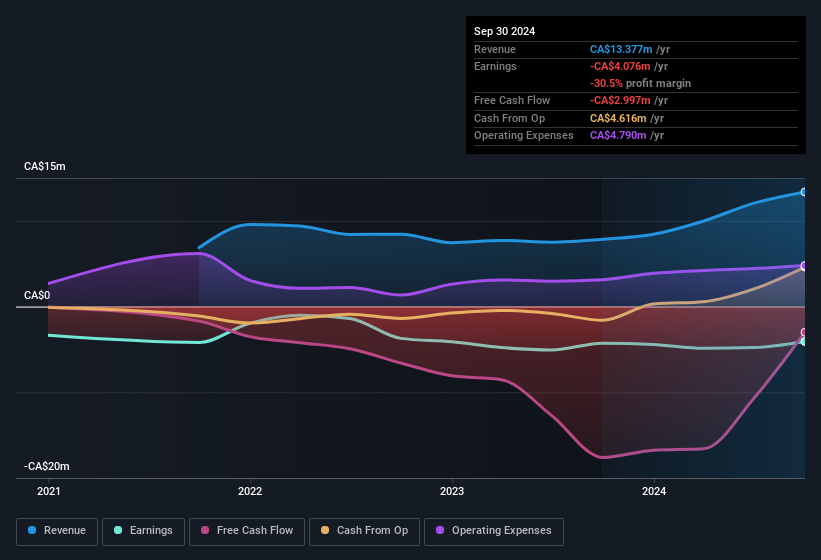The width and height of the screenshot is (821, 560).
Task: Click the -30.5% profit margin text
Action: 640,83
